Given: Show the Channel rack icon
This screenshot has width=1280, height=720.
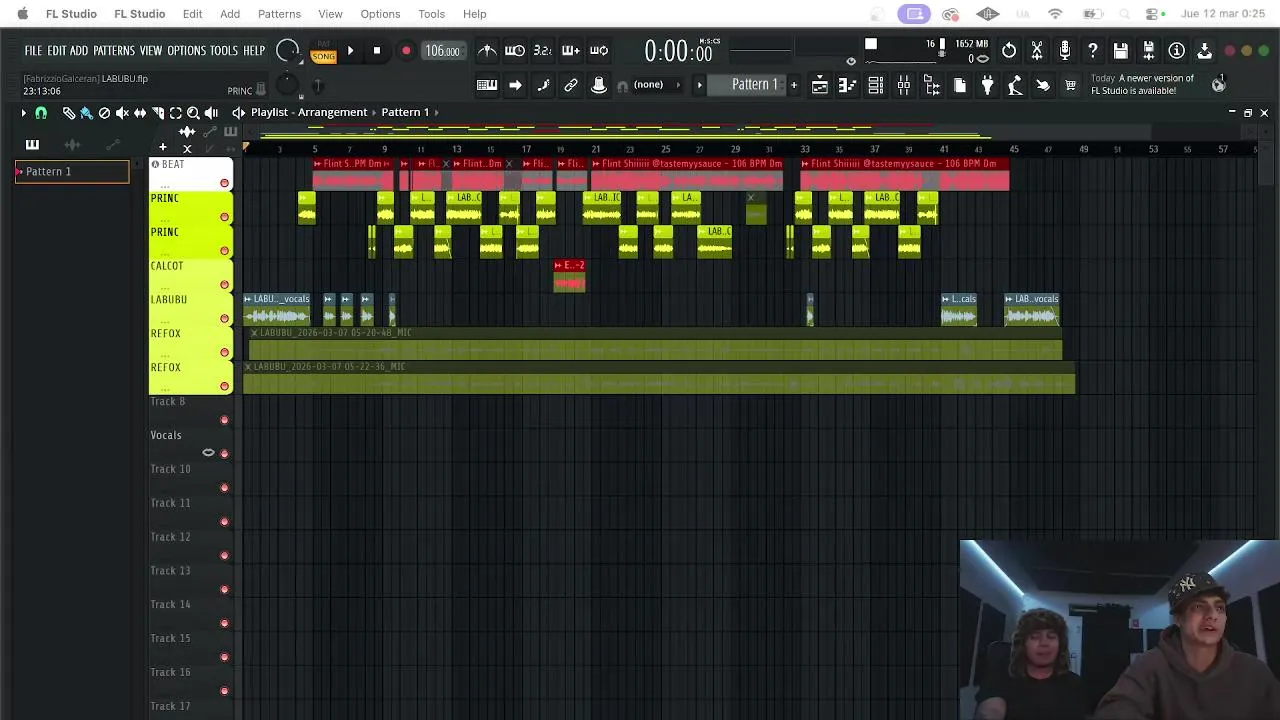Looking at the screenshot, I should point(875,85).
